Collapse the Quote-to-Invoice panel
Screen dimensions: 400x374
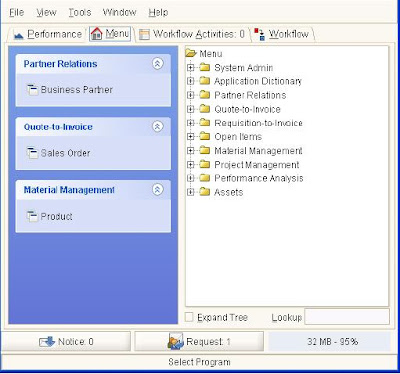tap(158, 126)
